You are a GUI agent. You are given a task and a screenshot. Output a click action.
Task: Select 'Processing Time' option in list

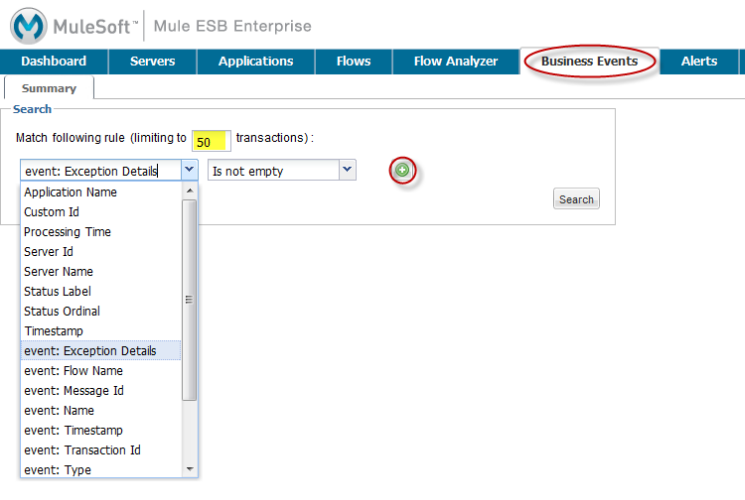67,232
